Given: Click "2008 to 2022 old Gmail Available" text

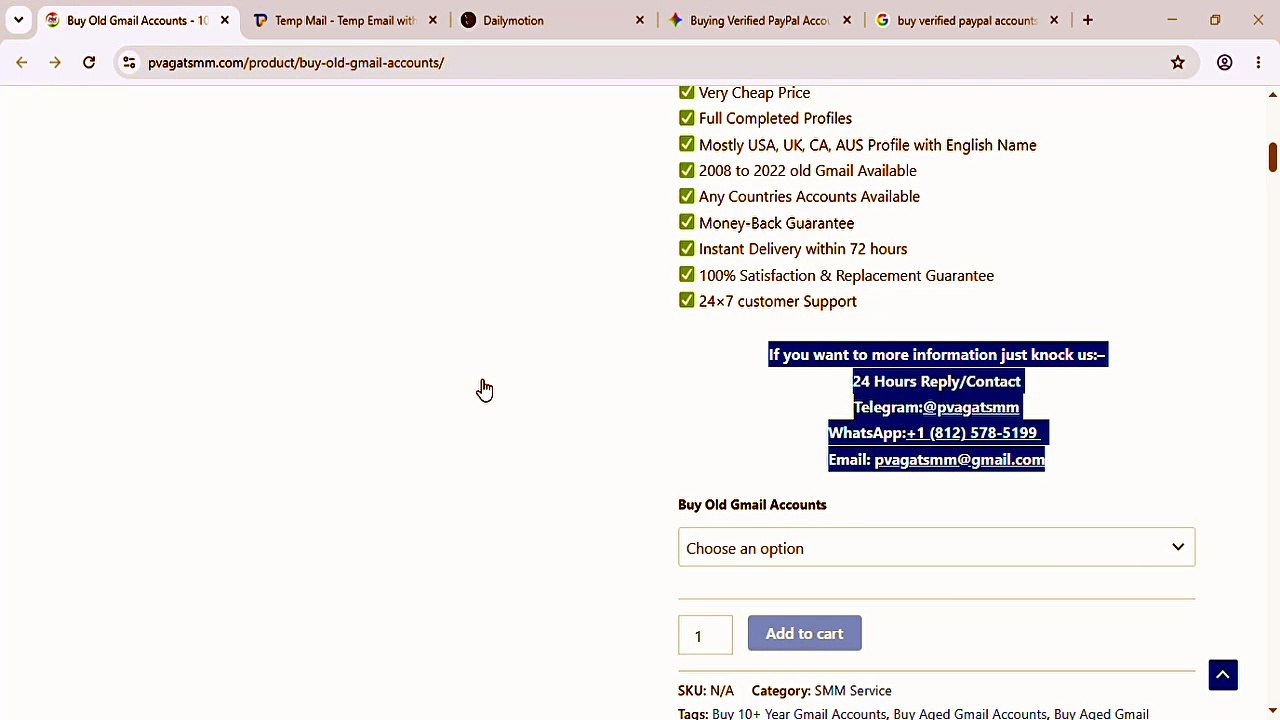Looking at the screenshot, I should (x=807, y=171).
